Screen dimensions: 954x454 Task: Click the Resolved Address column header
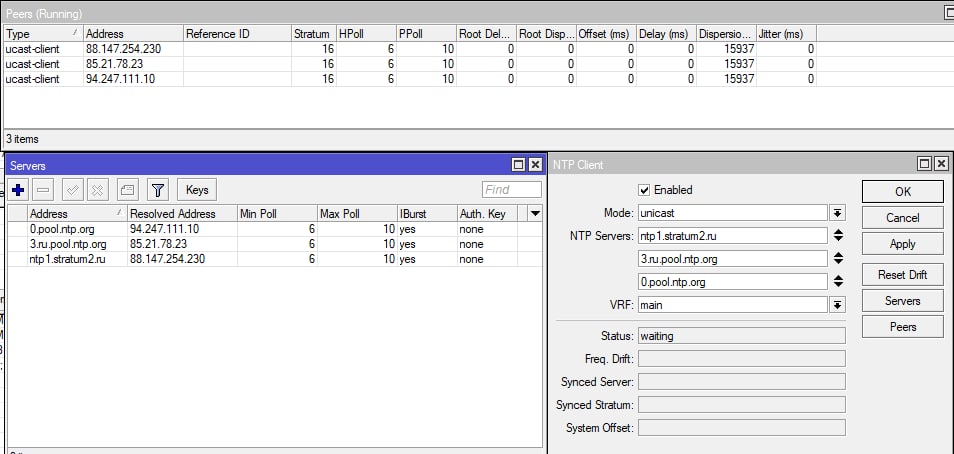tap(182, 214)
